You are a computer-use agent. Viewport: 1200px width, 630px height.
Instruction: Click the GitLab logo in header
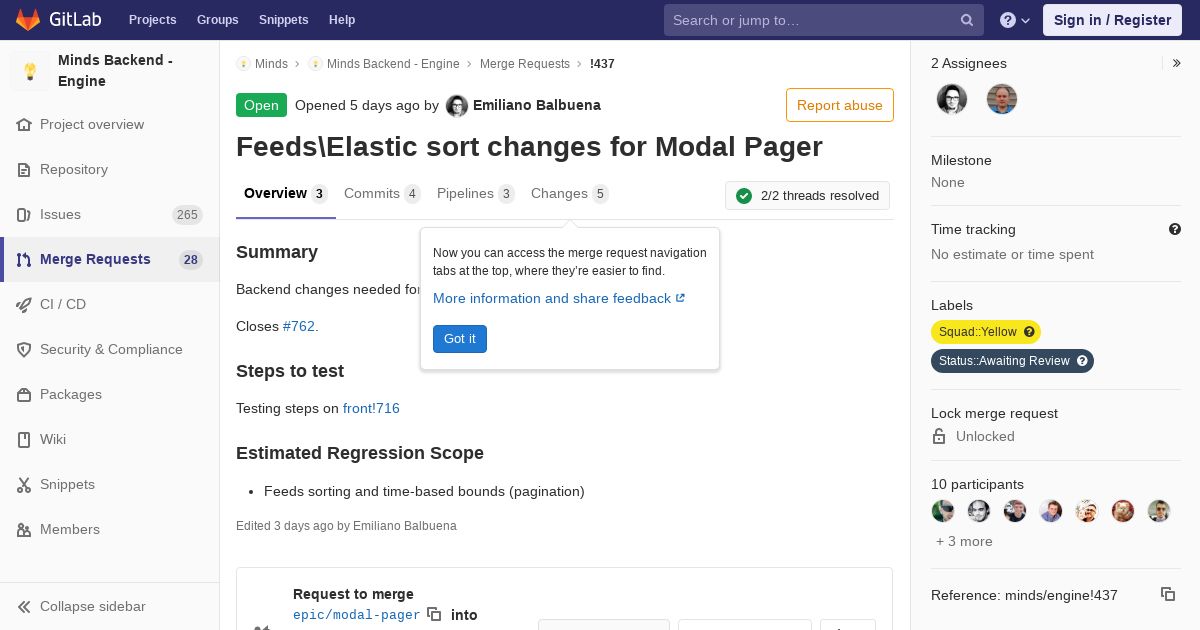click(x=58, y=20)
